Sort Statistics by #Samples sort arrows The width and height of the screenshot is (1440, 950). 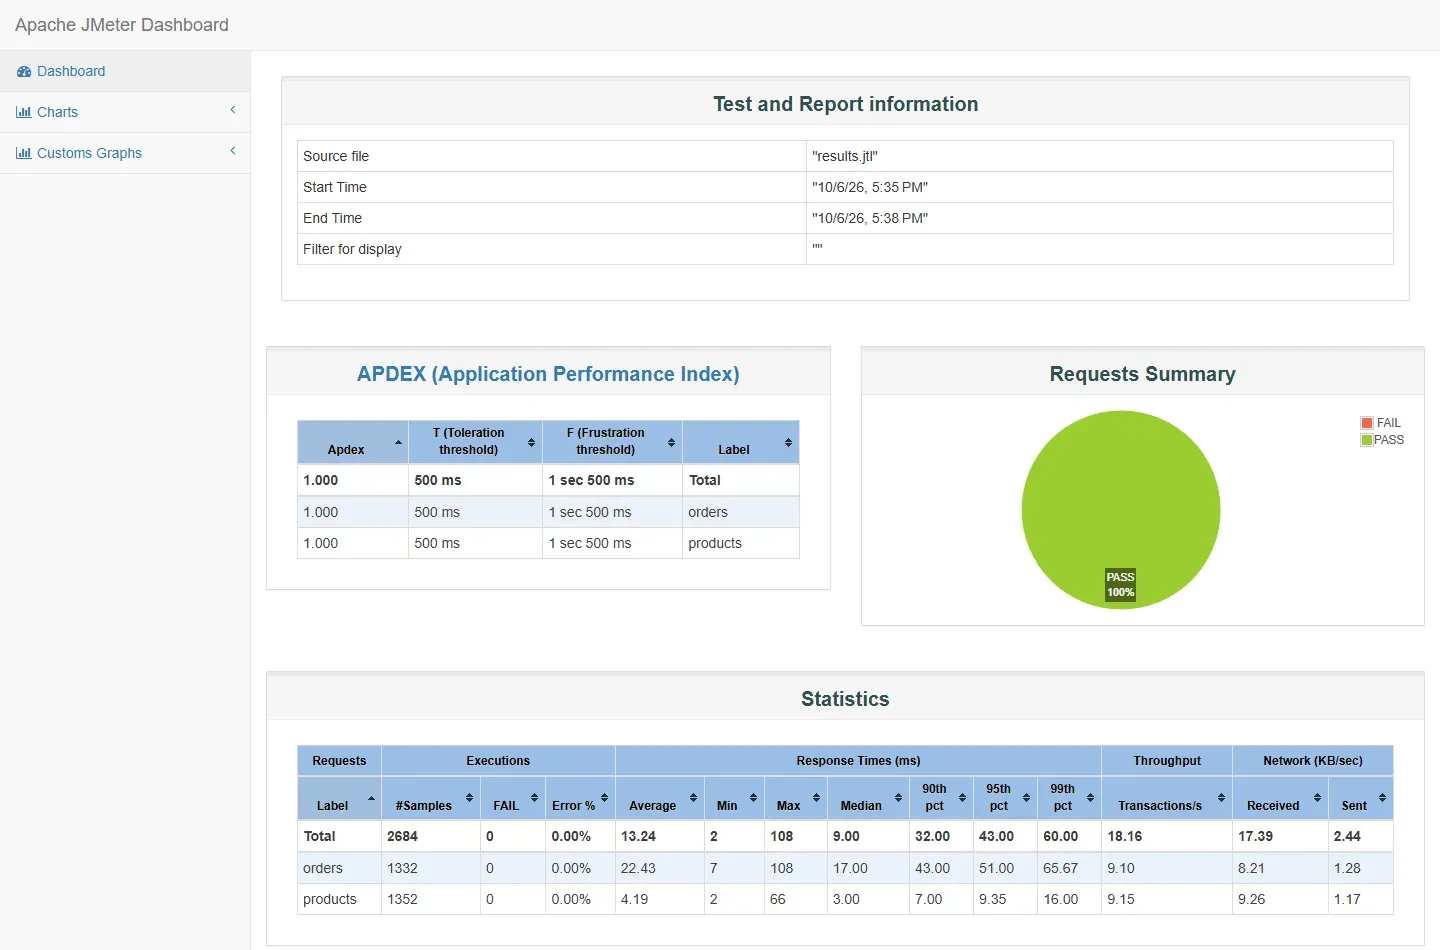click(469, 798)
